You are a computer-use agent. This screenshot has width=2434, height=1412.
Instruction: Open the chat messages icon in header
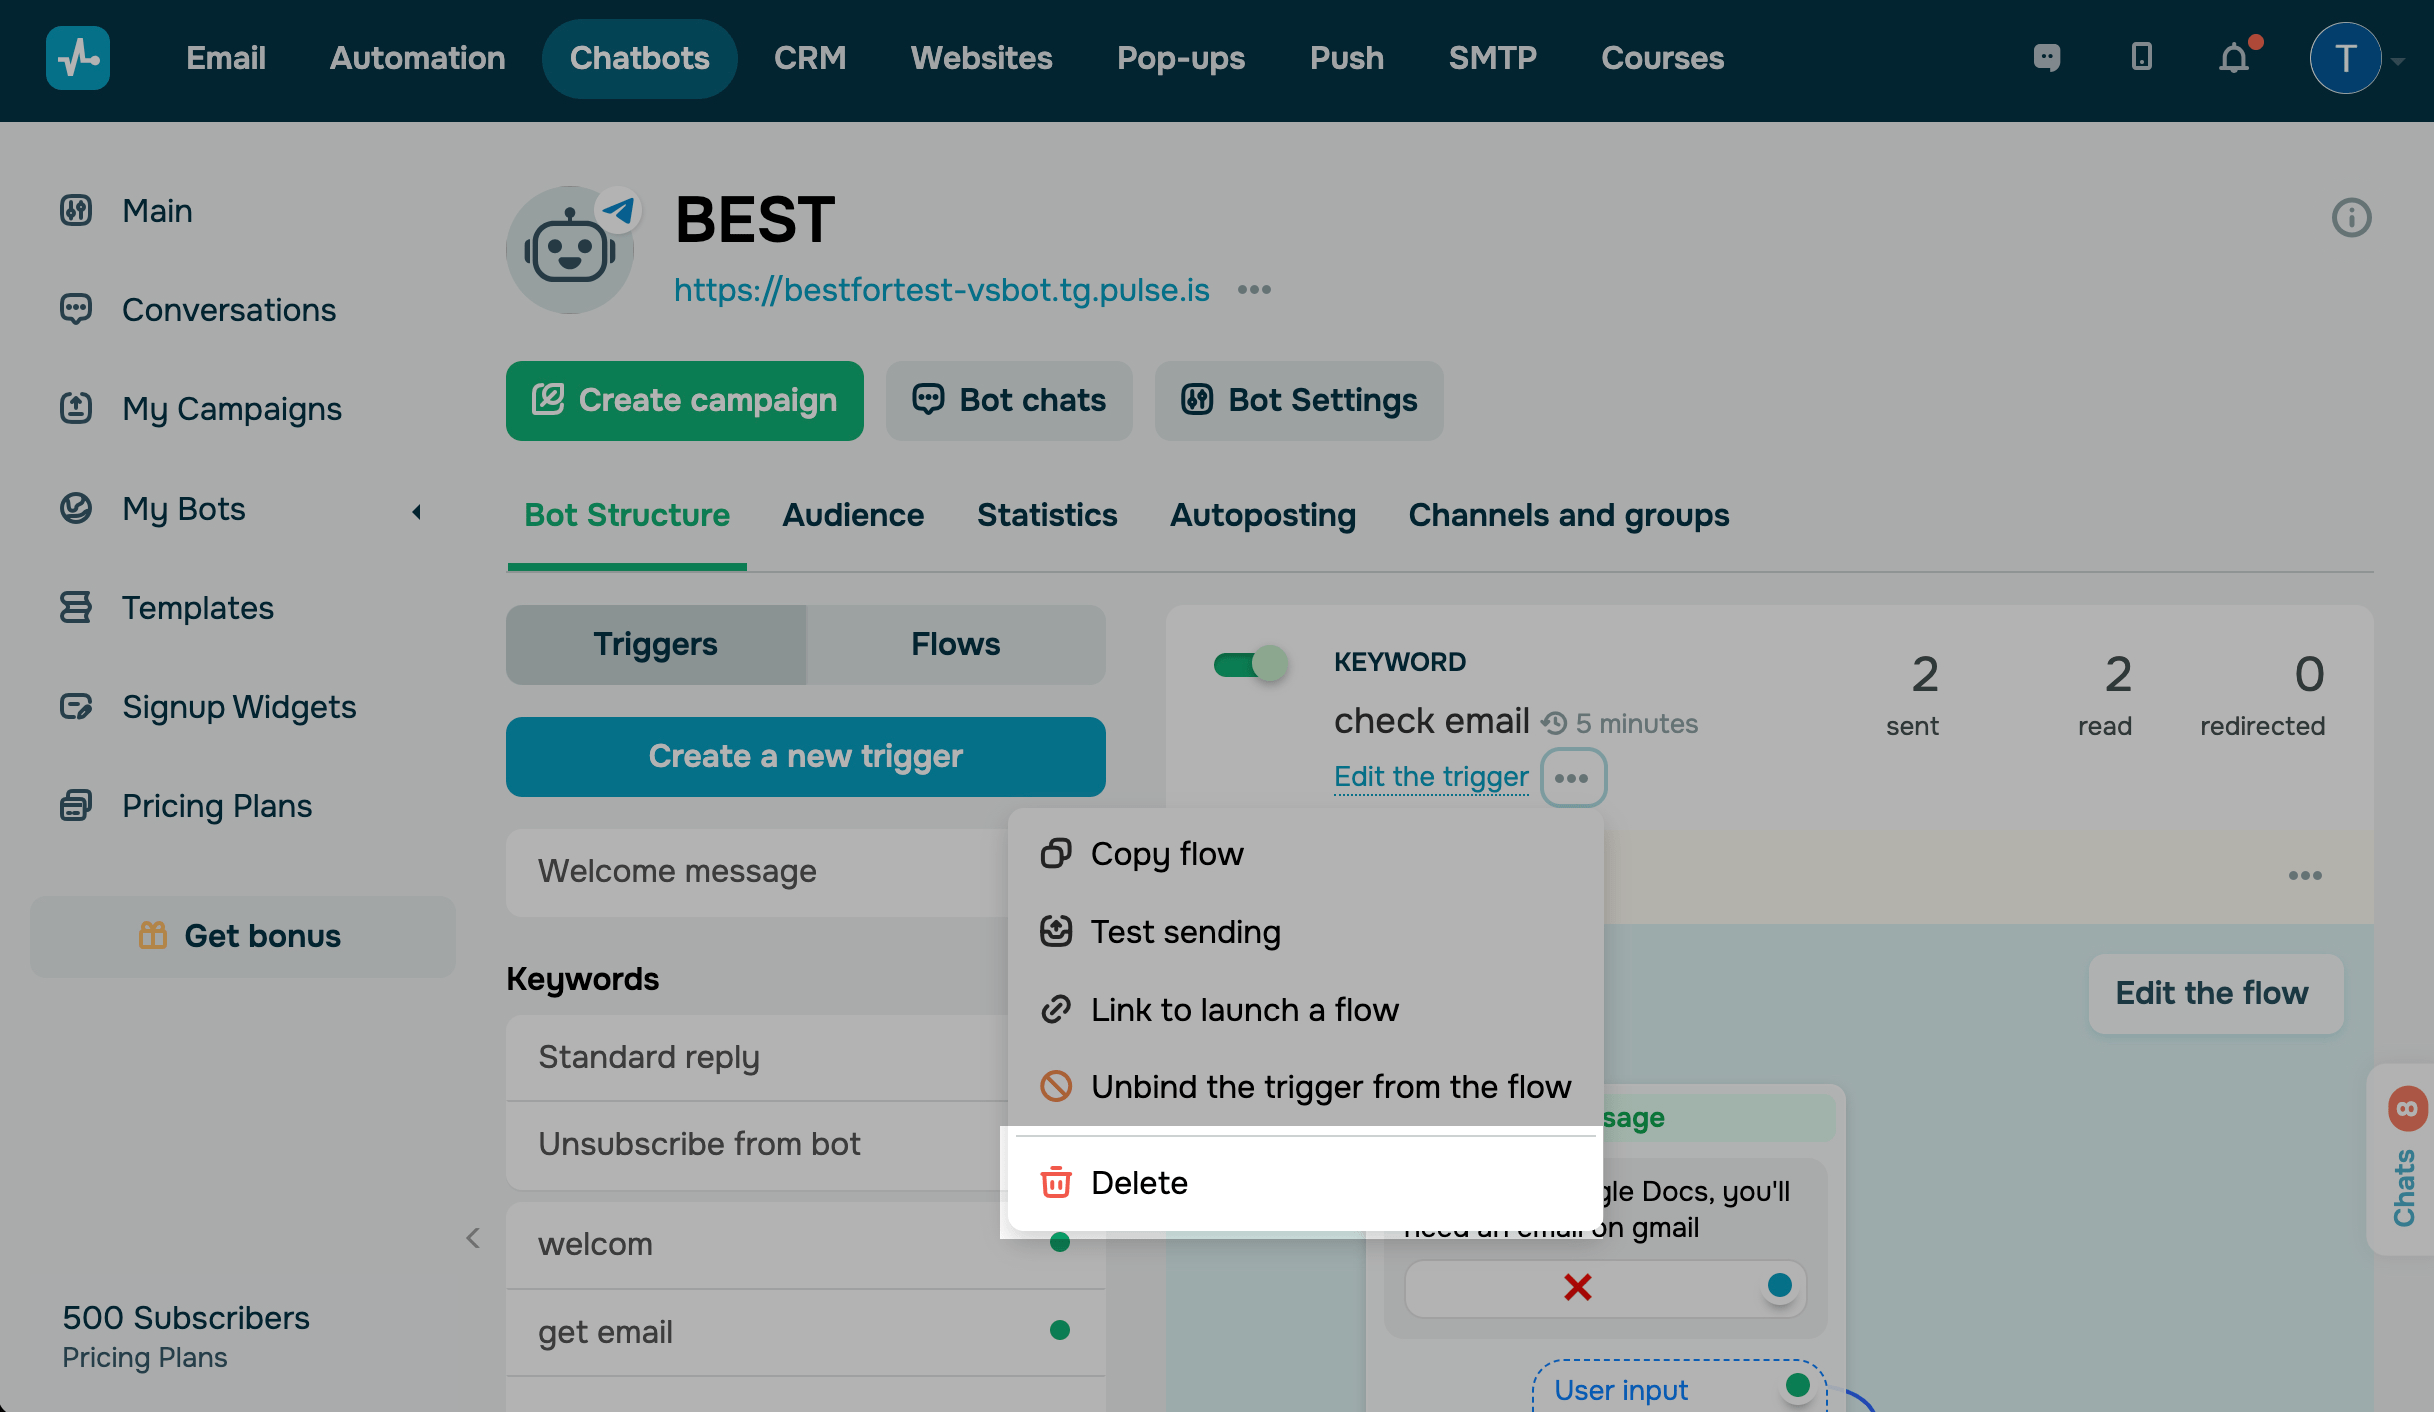[2046, 58]
